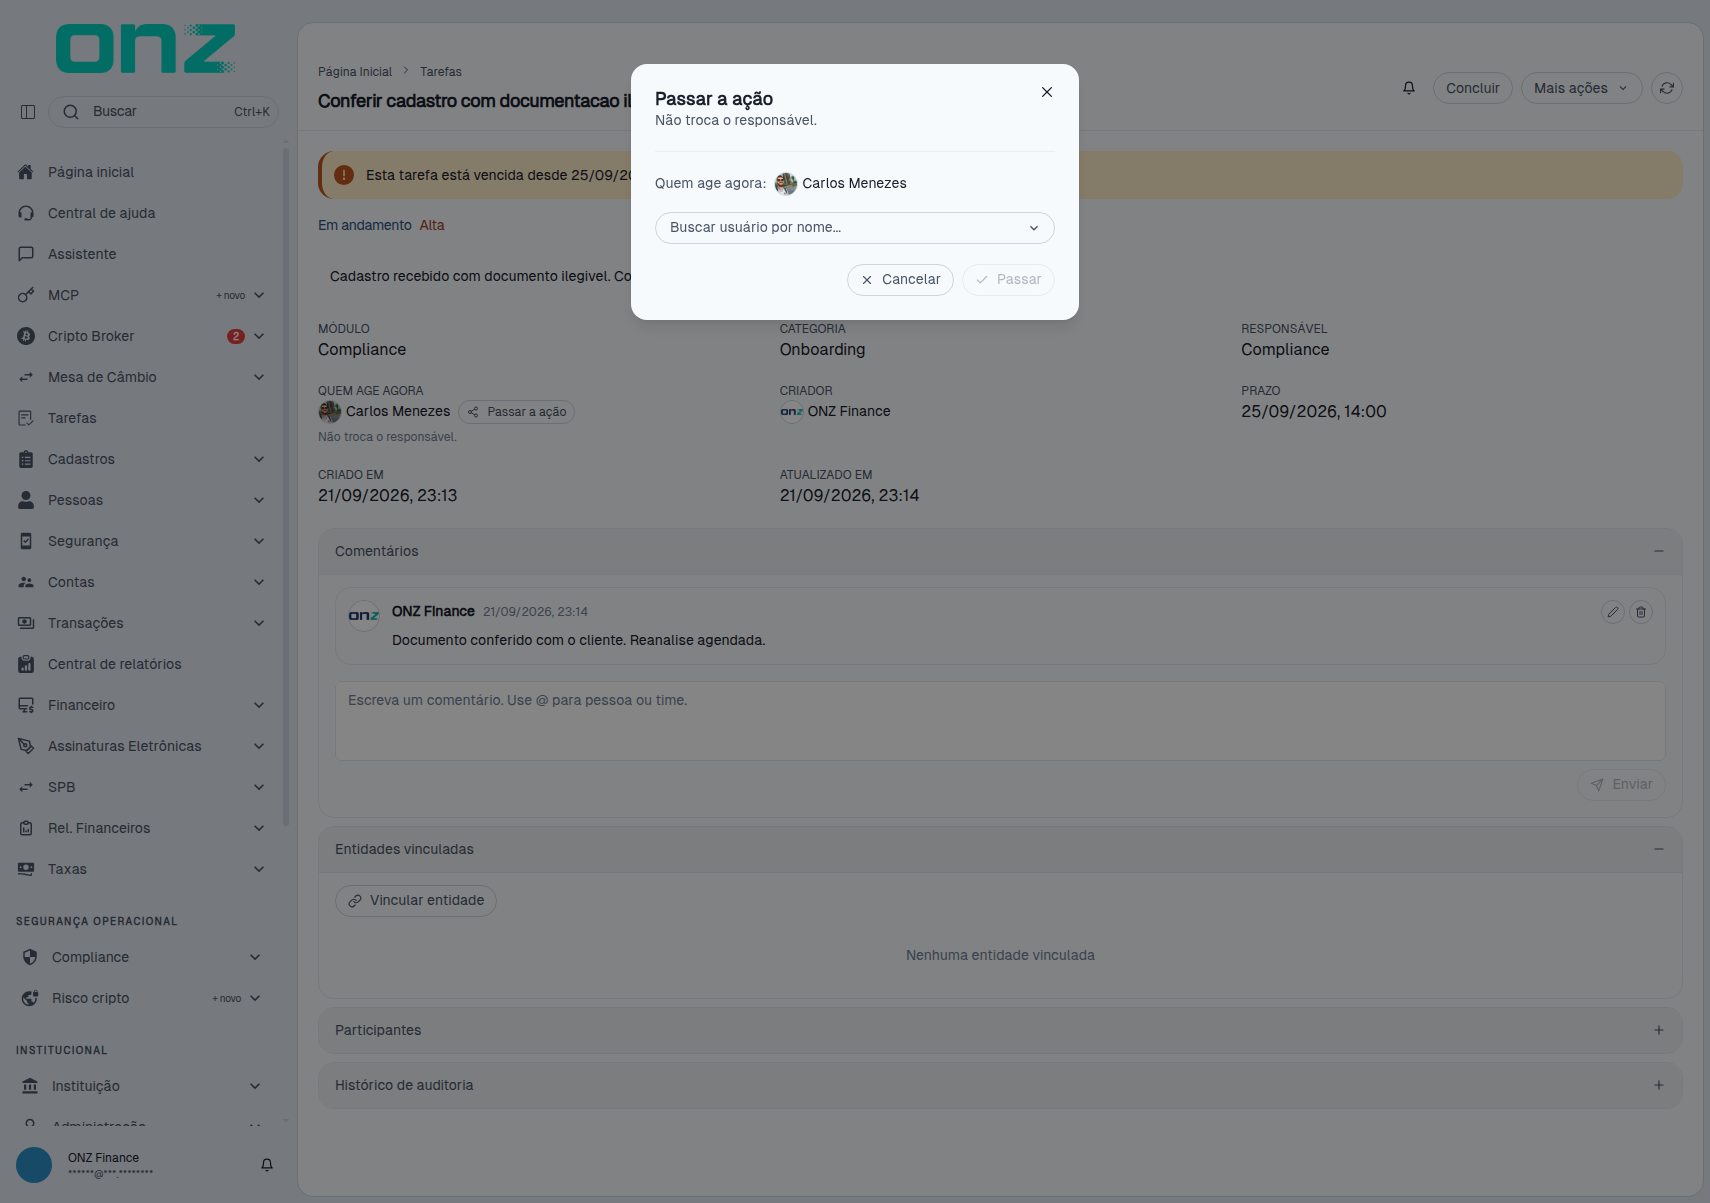Screen dimensions: 1710x1203
Task: Click the Risco cripto icon
Action: pyautogui.click(x=30, y=998)
